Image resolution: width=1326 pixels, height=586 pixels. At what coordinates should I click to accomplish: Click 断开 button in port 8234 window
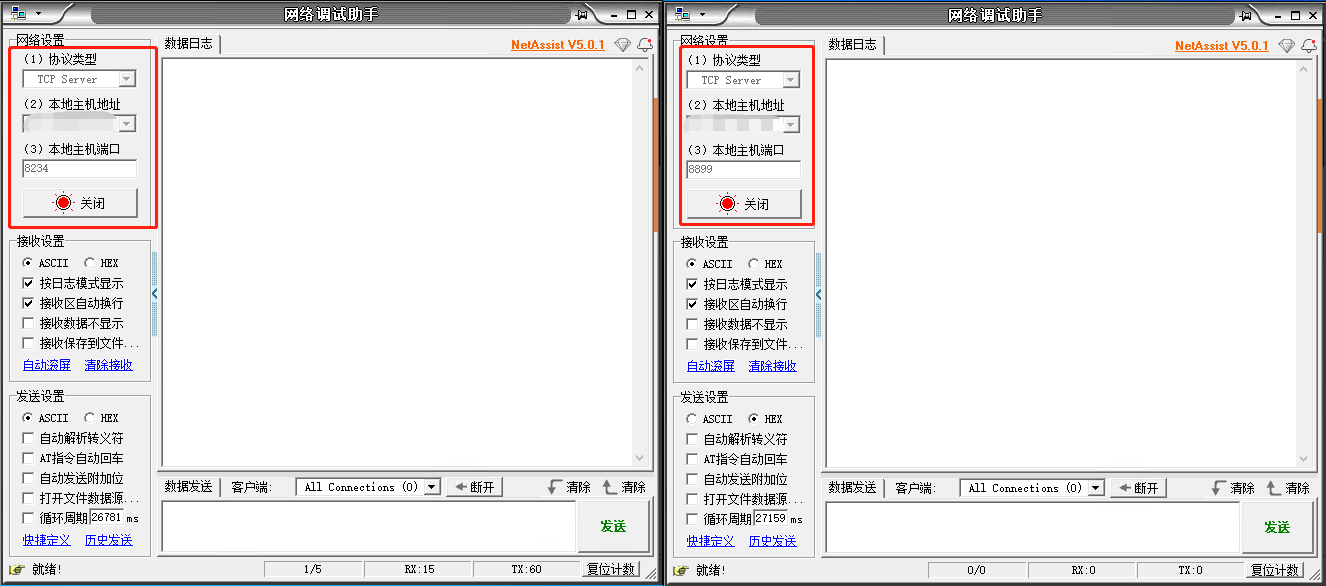click(x=474, y=487)
